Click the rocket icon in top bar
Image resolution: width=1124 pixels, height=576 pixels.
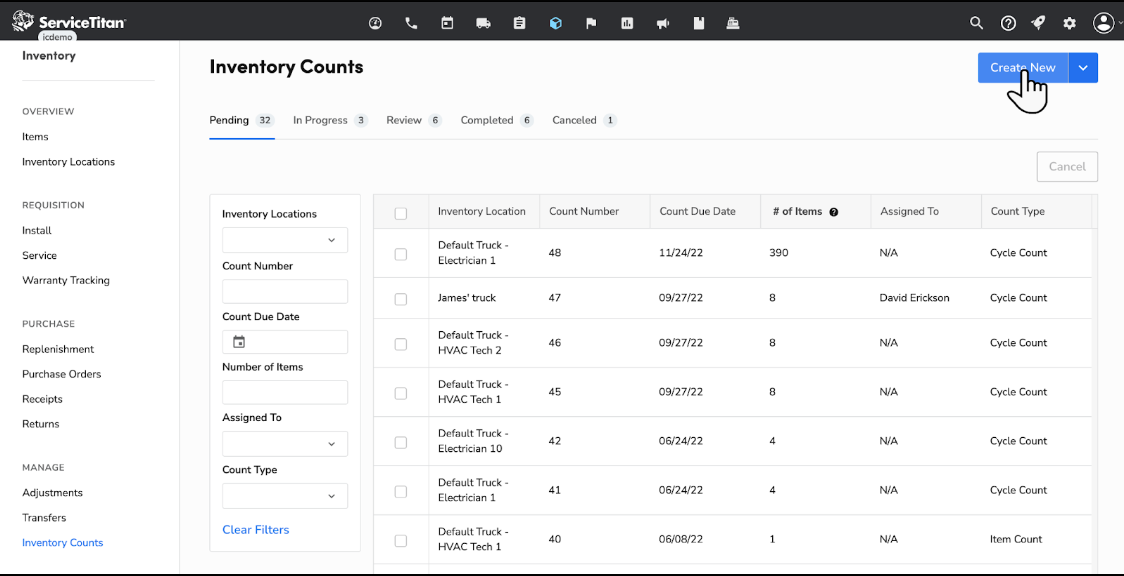(x=1038, y=23)
